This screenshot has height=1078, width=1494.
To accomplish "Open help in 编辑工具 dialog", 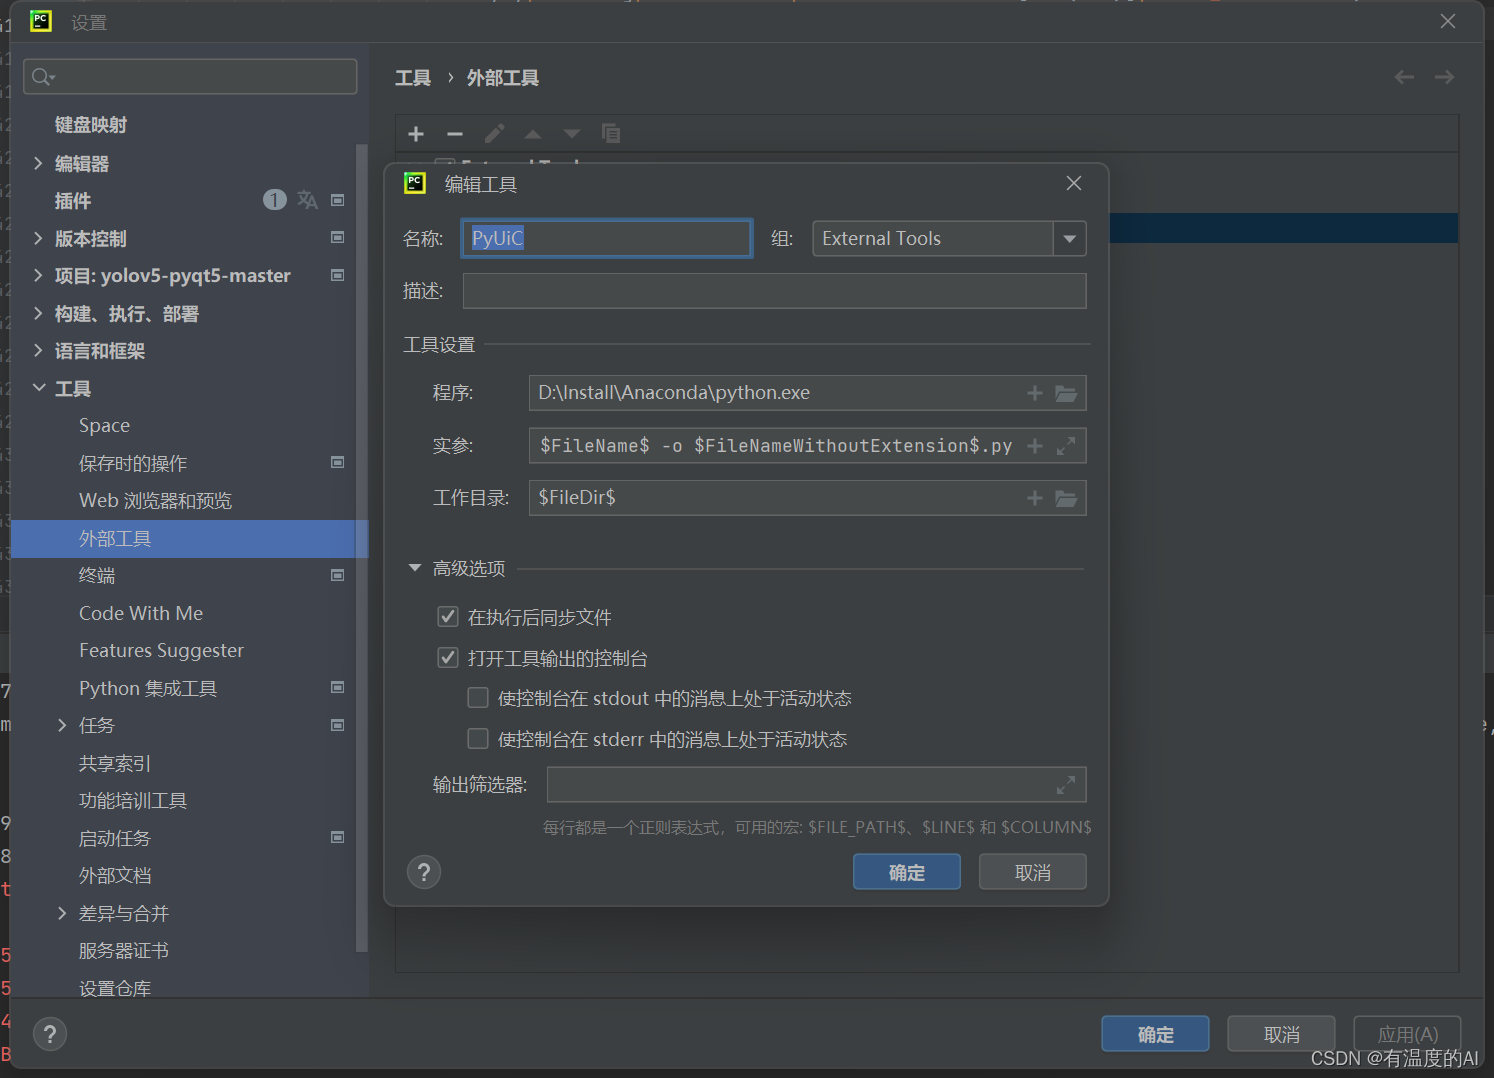I will pos(424,872).
